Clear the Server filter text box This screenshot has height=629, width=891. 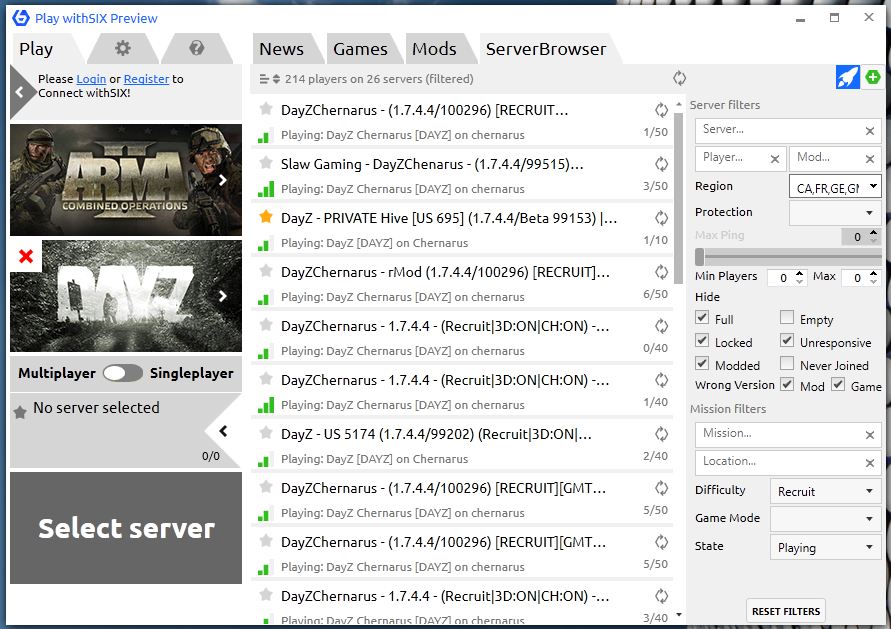(x=870, y=131)
